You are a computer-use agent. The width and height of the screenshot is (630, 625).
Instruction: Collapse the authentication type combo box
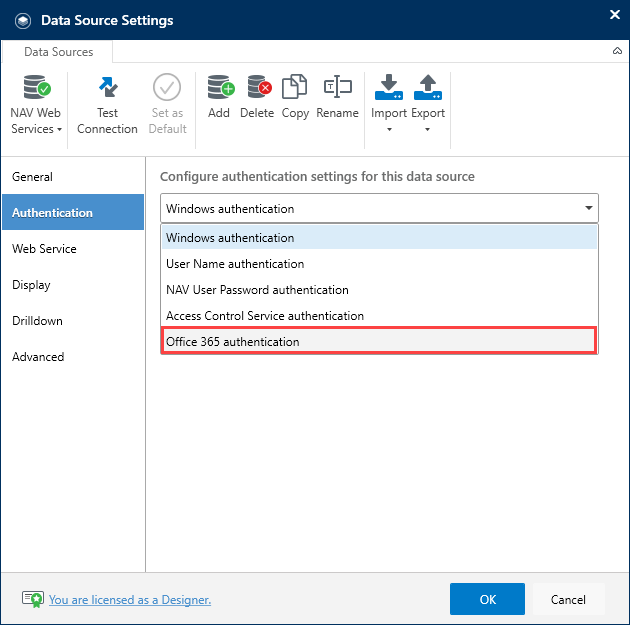[x=589, y=208]
